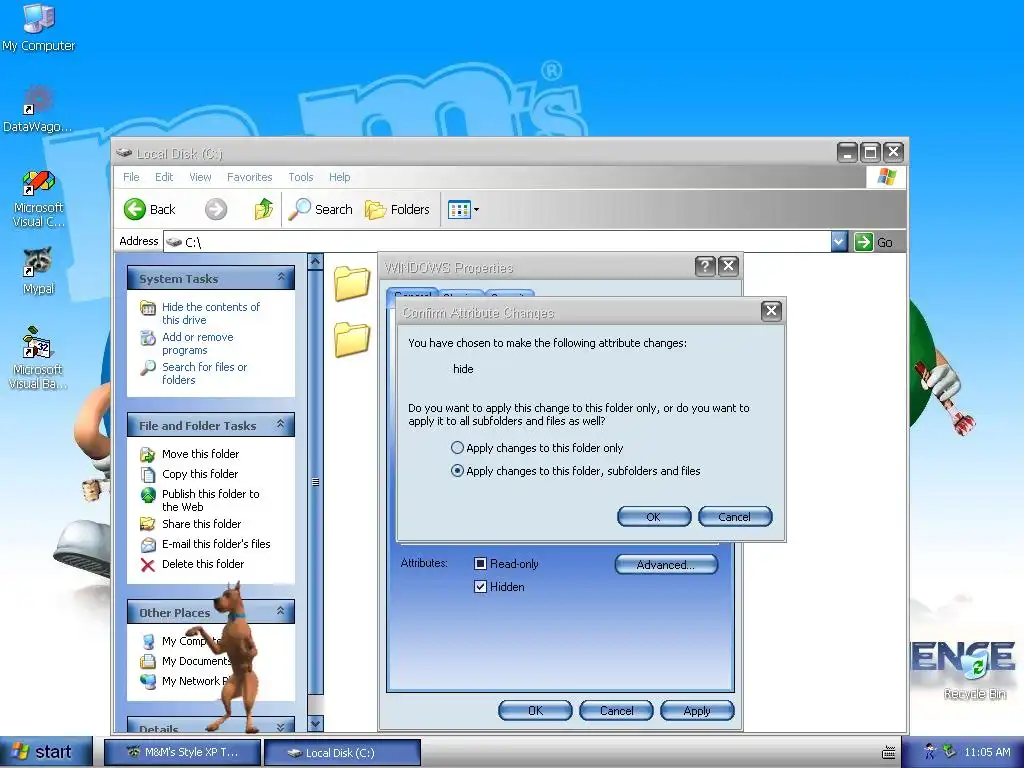Open the Favorites menu
The image size is (1024, 768).
click(x=249, y=177)
